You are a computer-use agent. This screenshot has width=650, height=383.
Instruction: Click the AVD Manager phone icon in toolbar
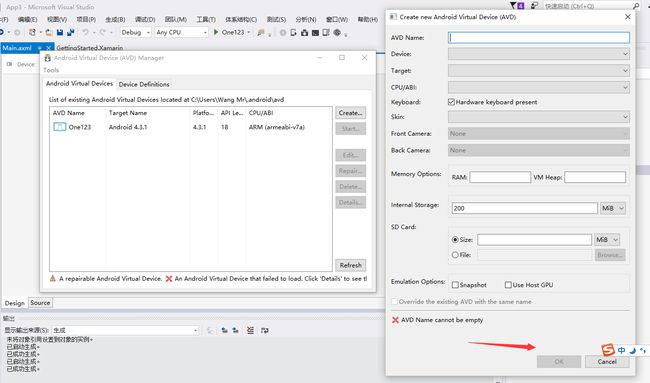326,32
